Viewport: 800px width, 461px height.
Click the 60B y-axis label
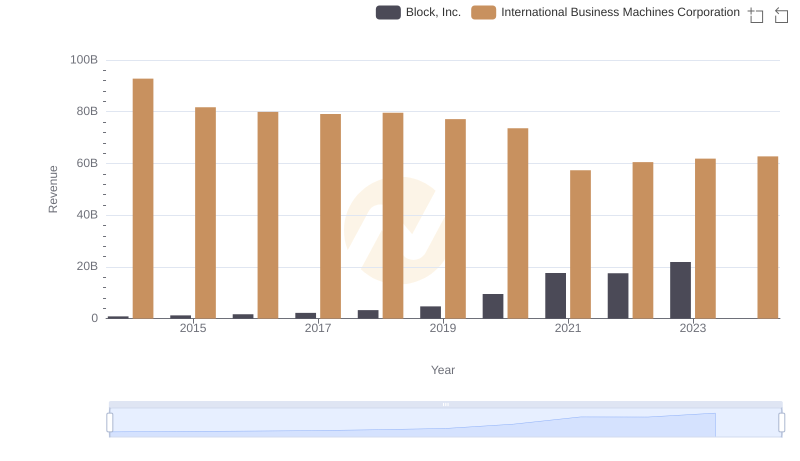point(87,163)
